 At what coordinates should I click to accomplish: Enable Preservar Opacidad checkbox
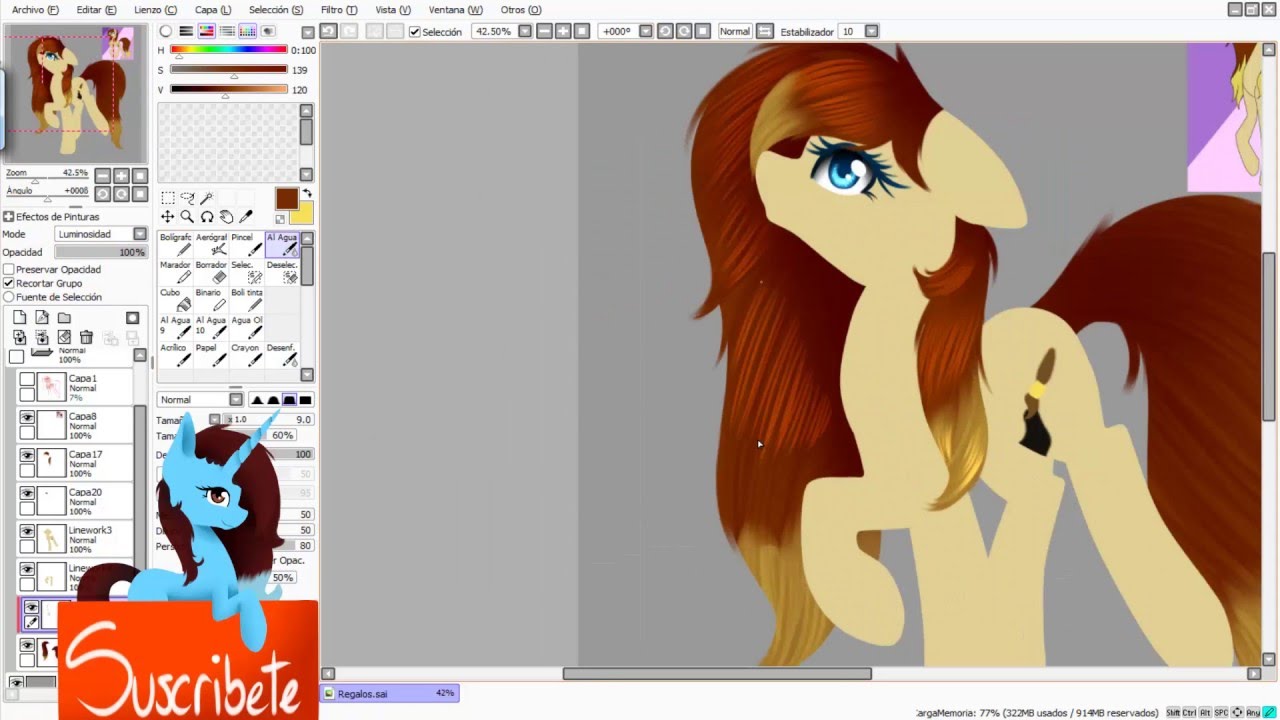pos(9,270)
